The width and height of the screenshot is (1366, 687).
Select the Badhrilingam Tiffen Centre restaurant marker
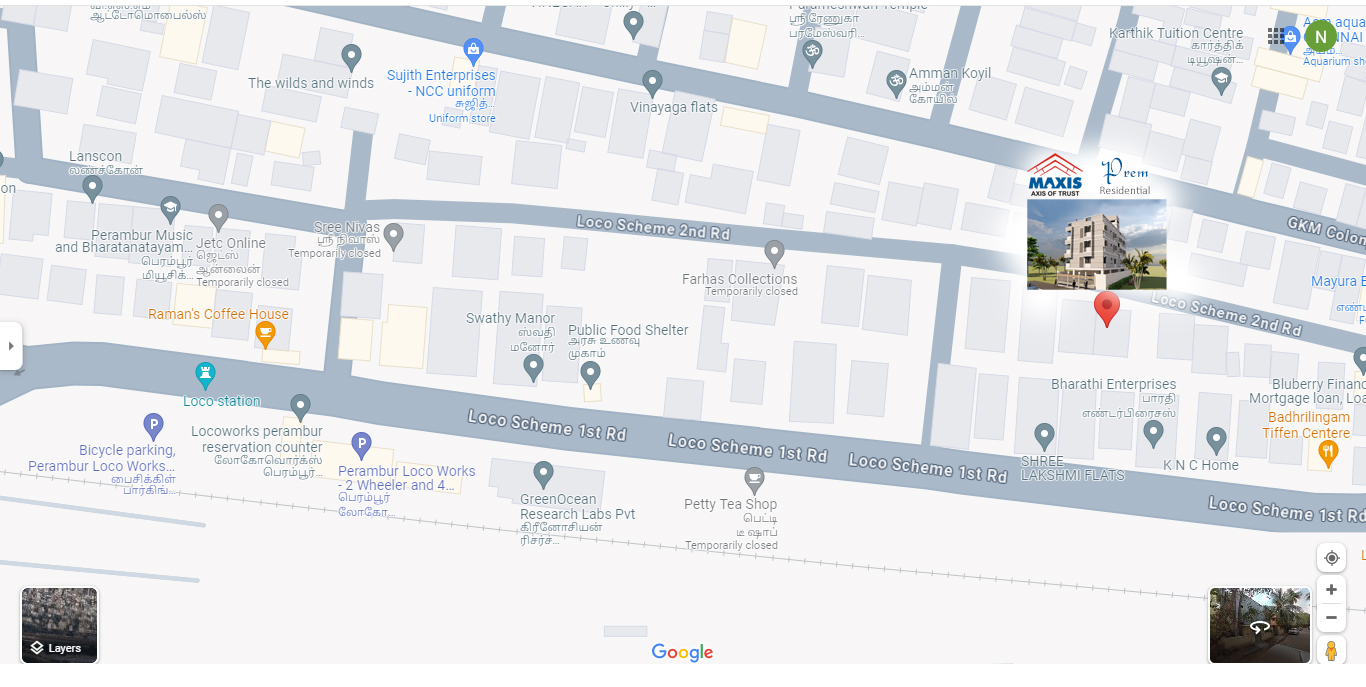pyautogui.click(x=1328, y=454)
